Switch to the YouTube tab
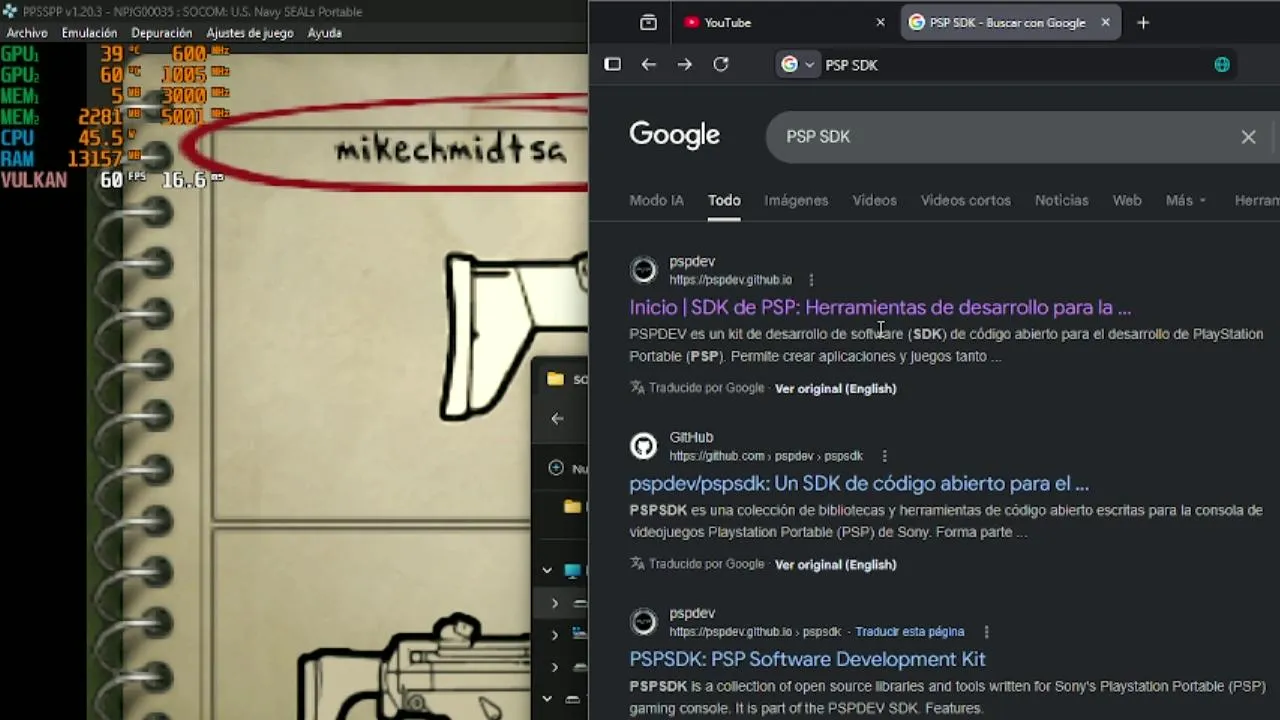The height and width of the screenshot is (720, 1280). 727,22
